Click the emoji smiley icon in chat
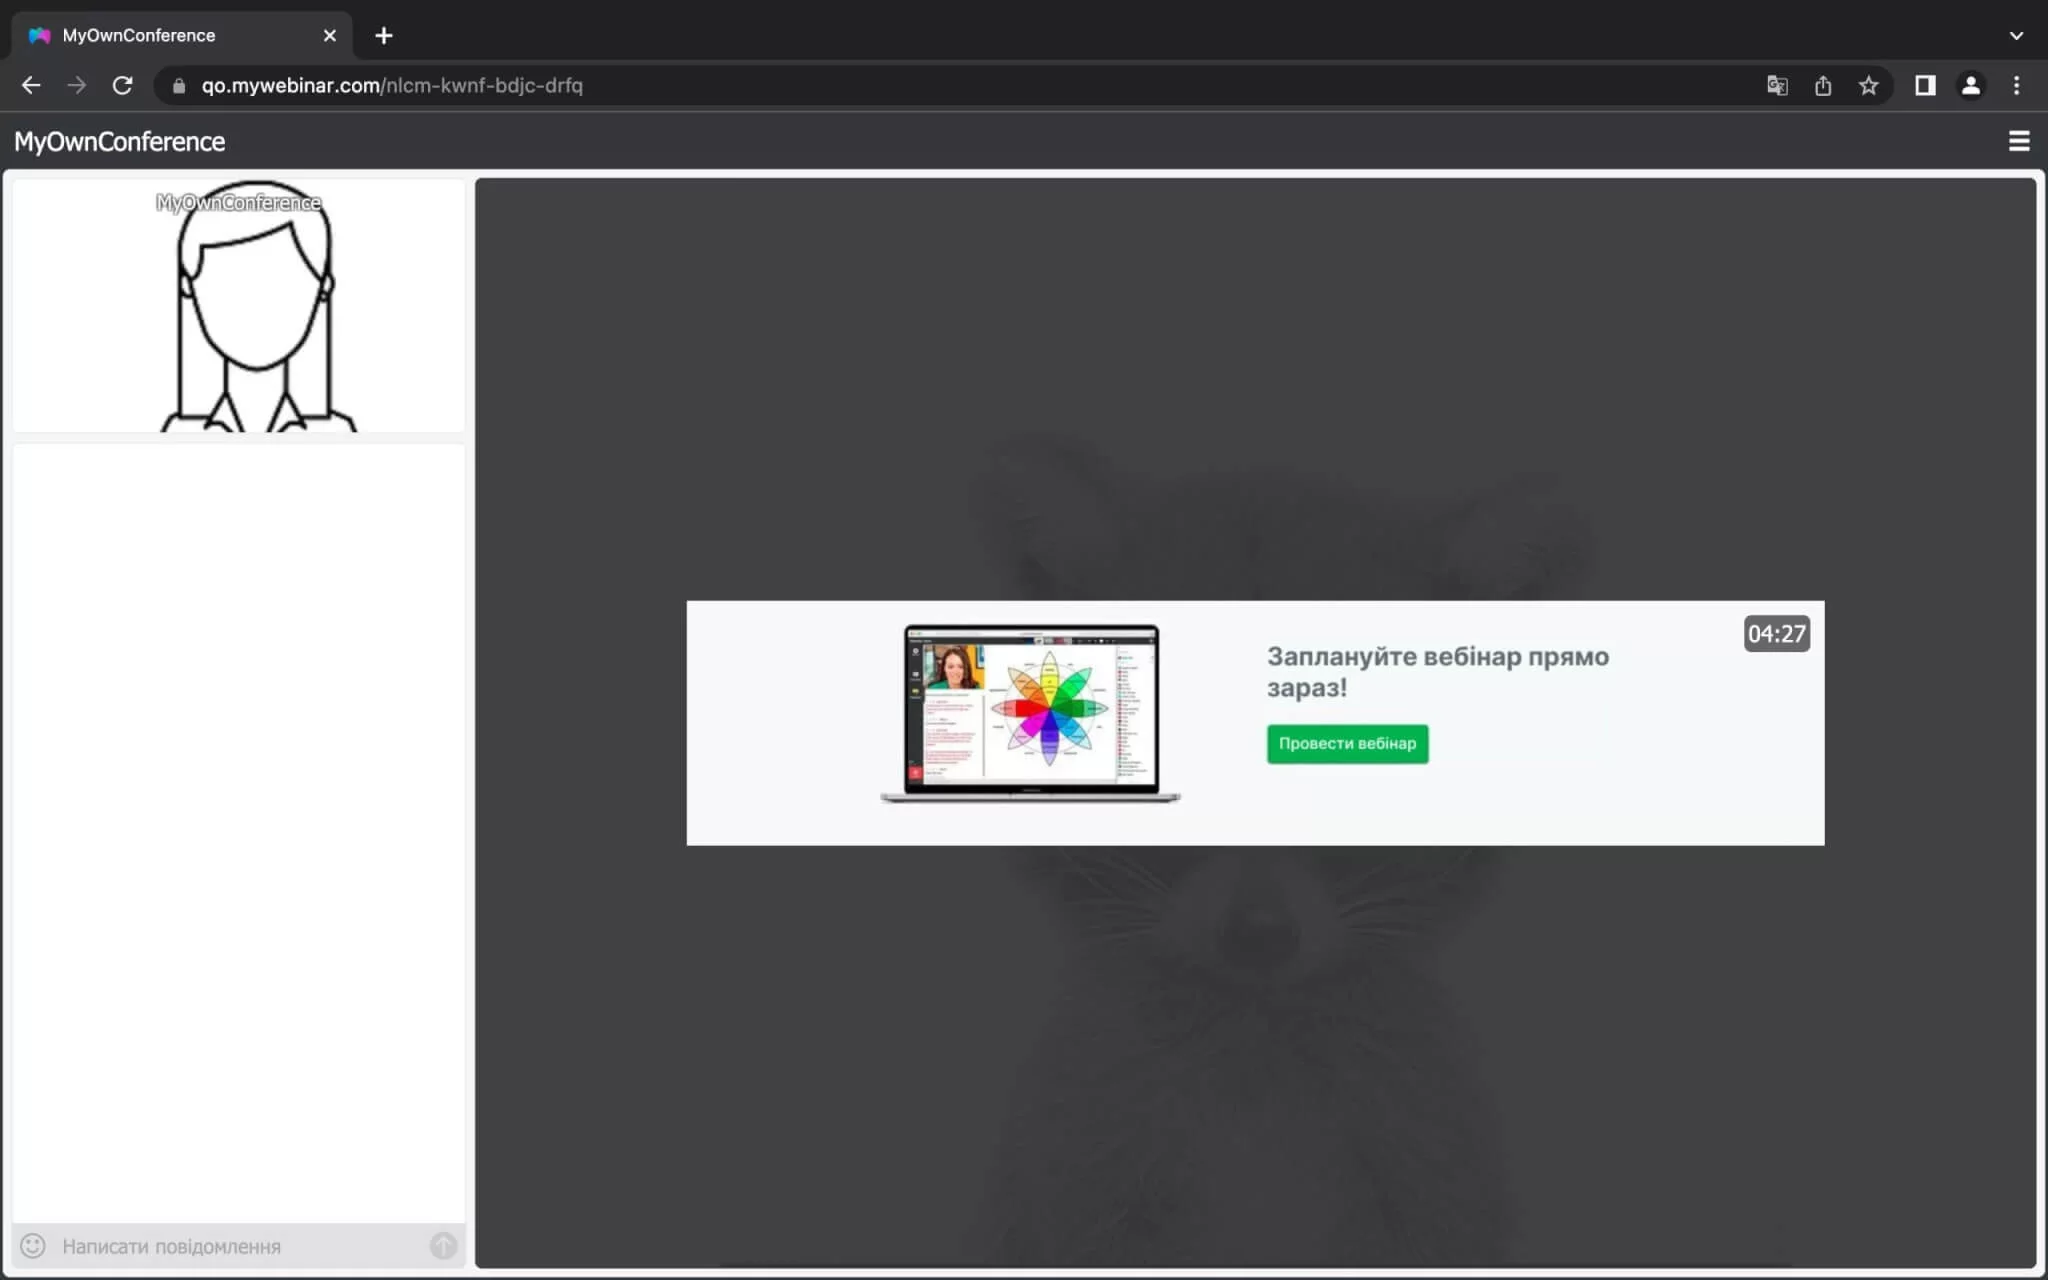The image size is (2048, 1280). click(33, 1245)
